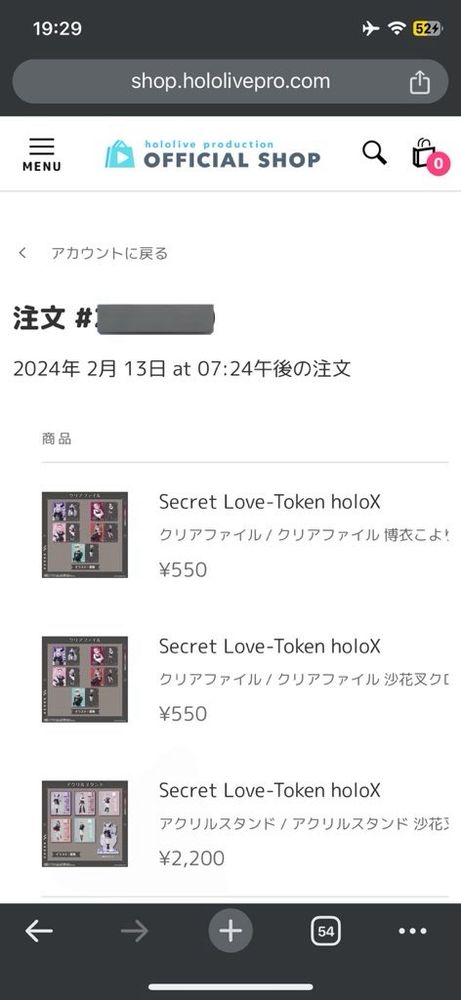Viewport: 461px width, 1000px height.
Task: Tap the share icon in address bar
Action: [420, 82]
